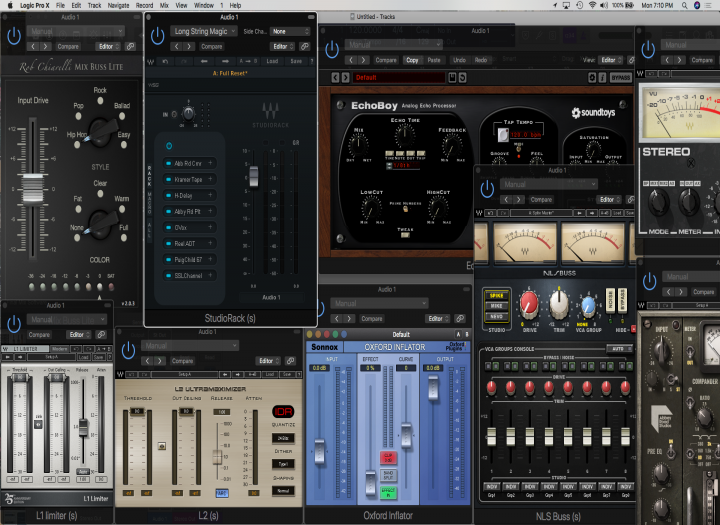Open Spotlight search in menu bar
The height and width of the screenshot is (525, 720).
click(x=684, y=6)
